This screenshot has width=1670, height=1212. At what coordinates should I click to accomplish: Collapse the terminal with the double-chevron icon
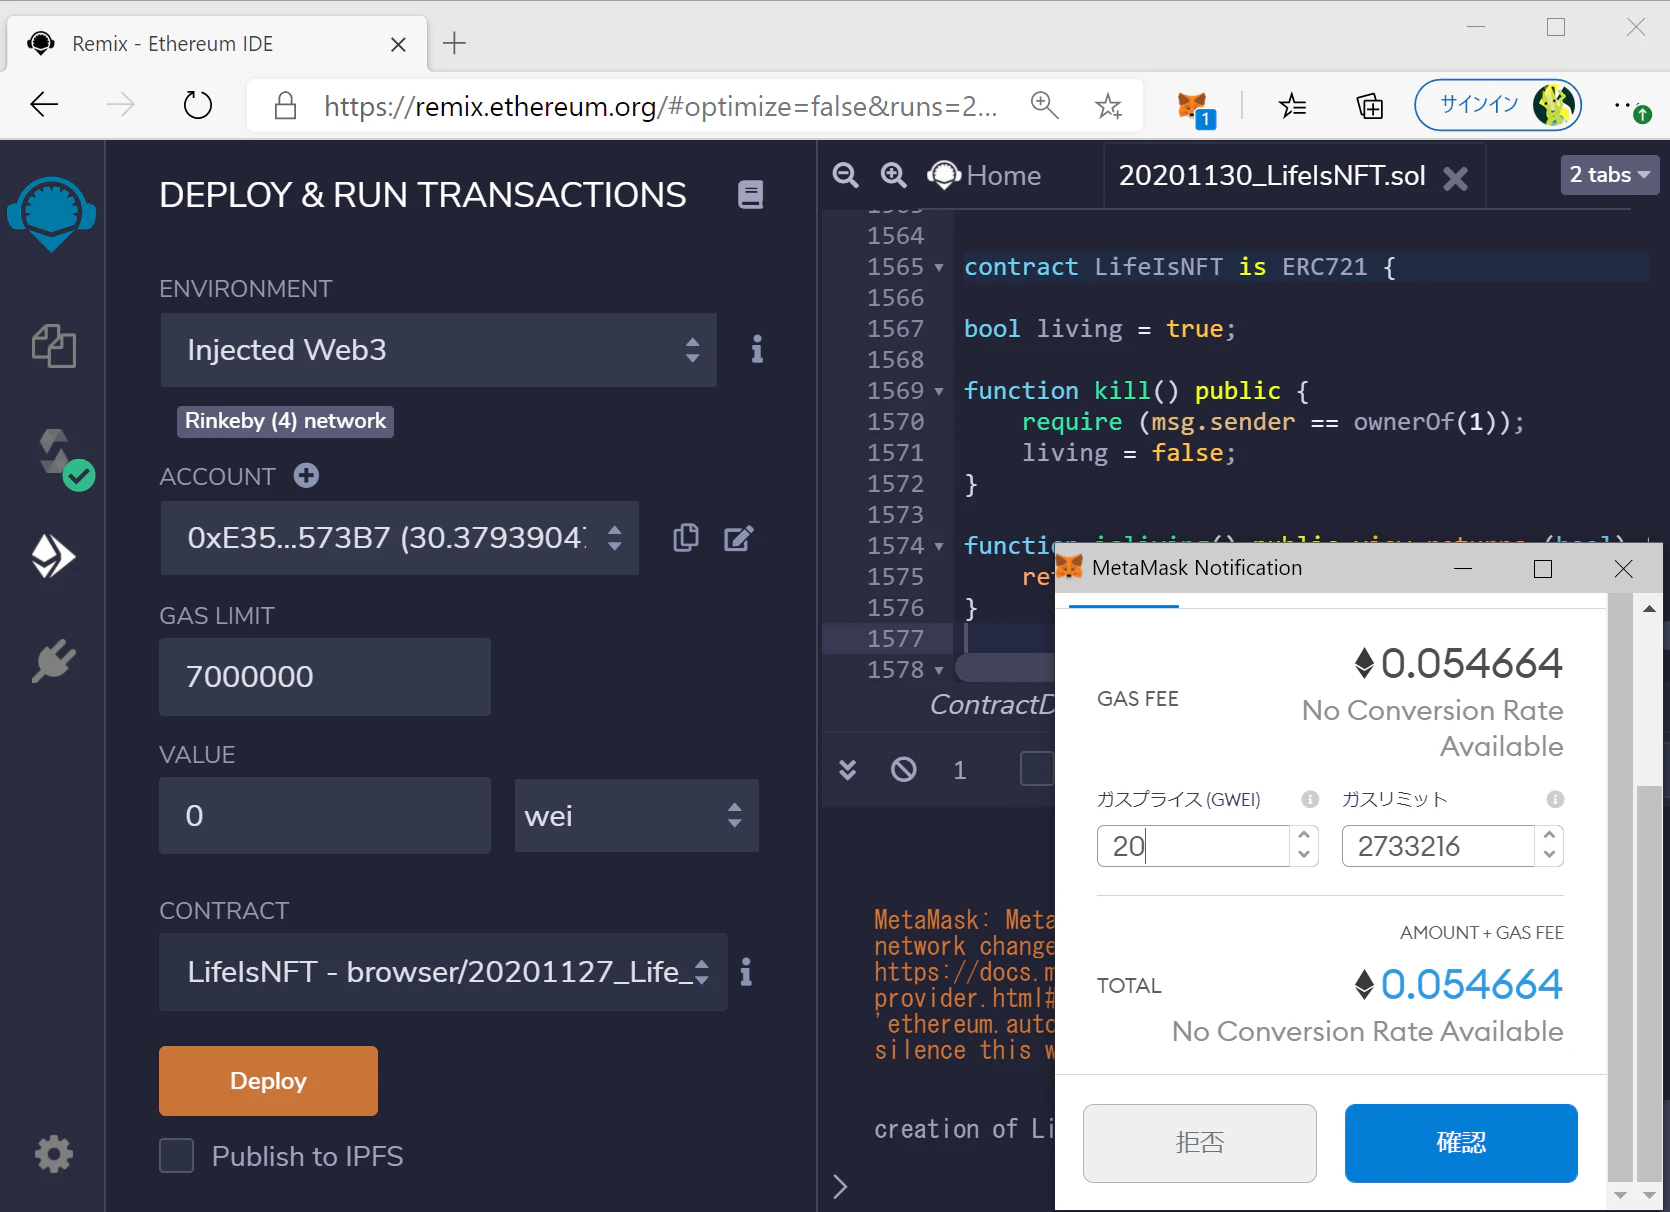pyautogui.click(x=847, y=769)
